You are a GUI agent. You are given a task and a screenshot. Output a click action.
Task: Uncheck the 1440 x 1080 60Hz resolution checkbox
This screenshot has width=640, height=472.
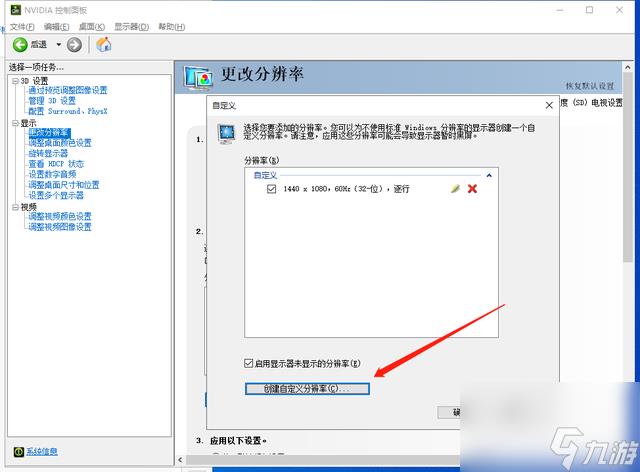(x=271, y=189)
